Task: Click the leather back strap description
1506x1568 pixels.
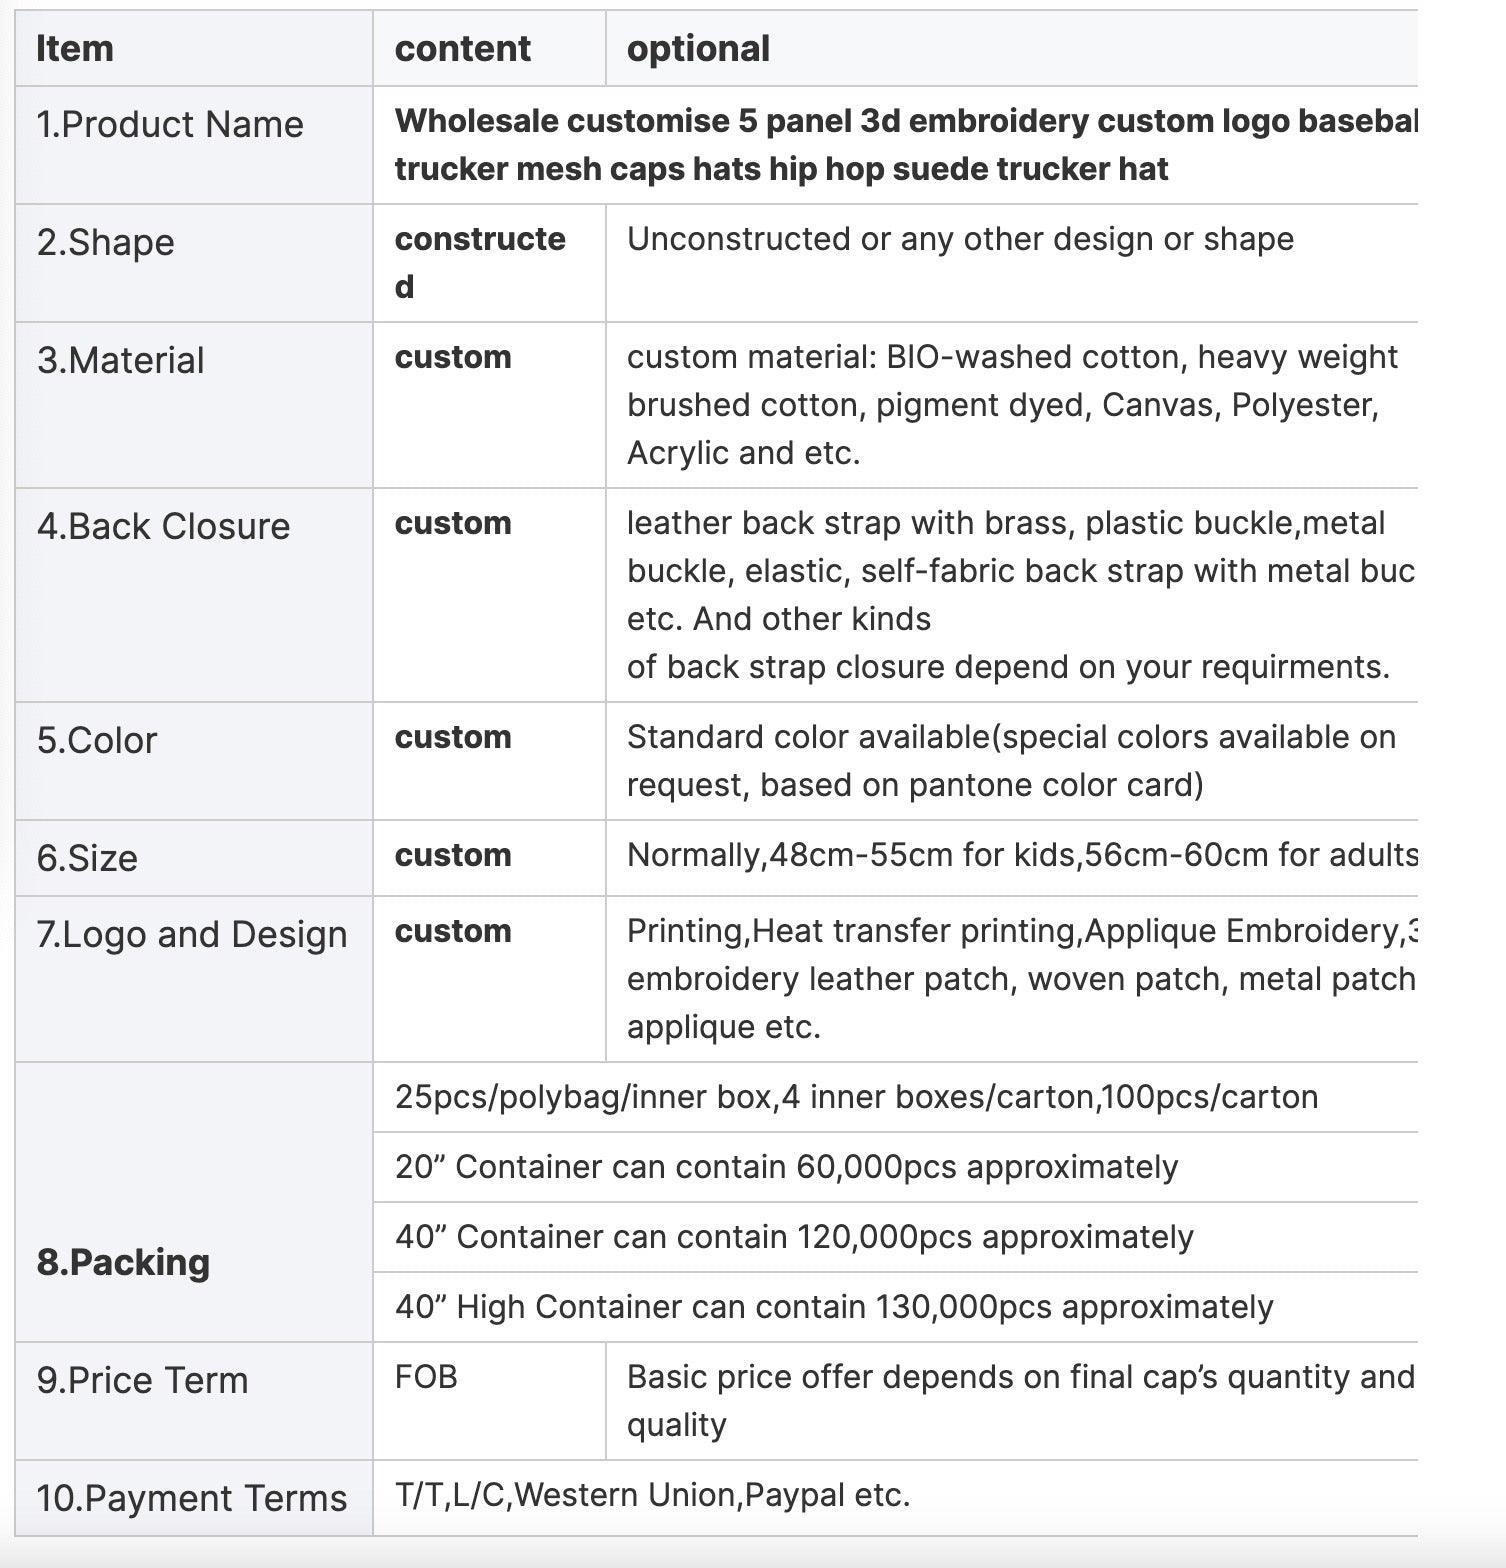Action: 1020,595
